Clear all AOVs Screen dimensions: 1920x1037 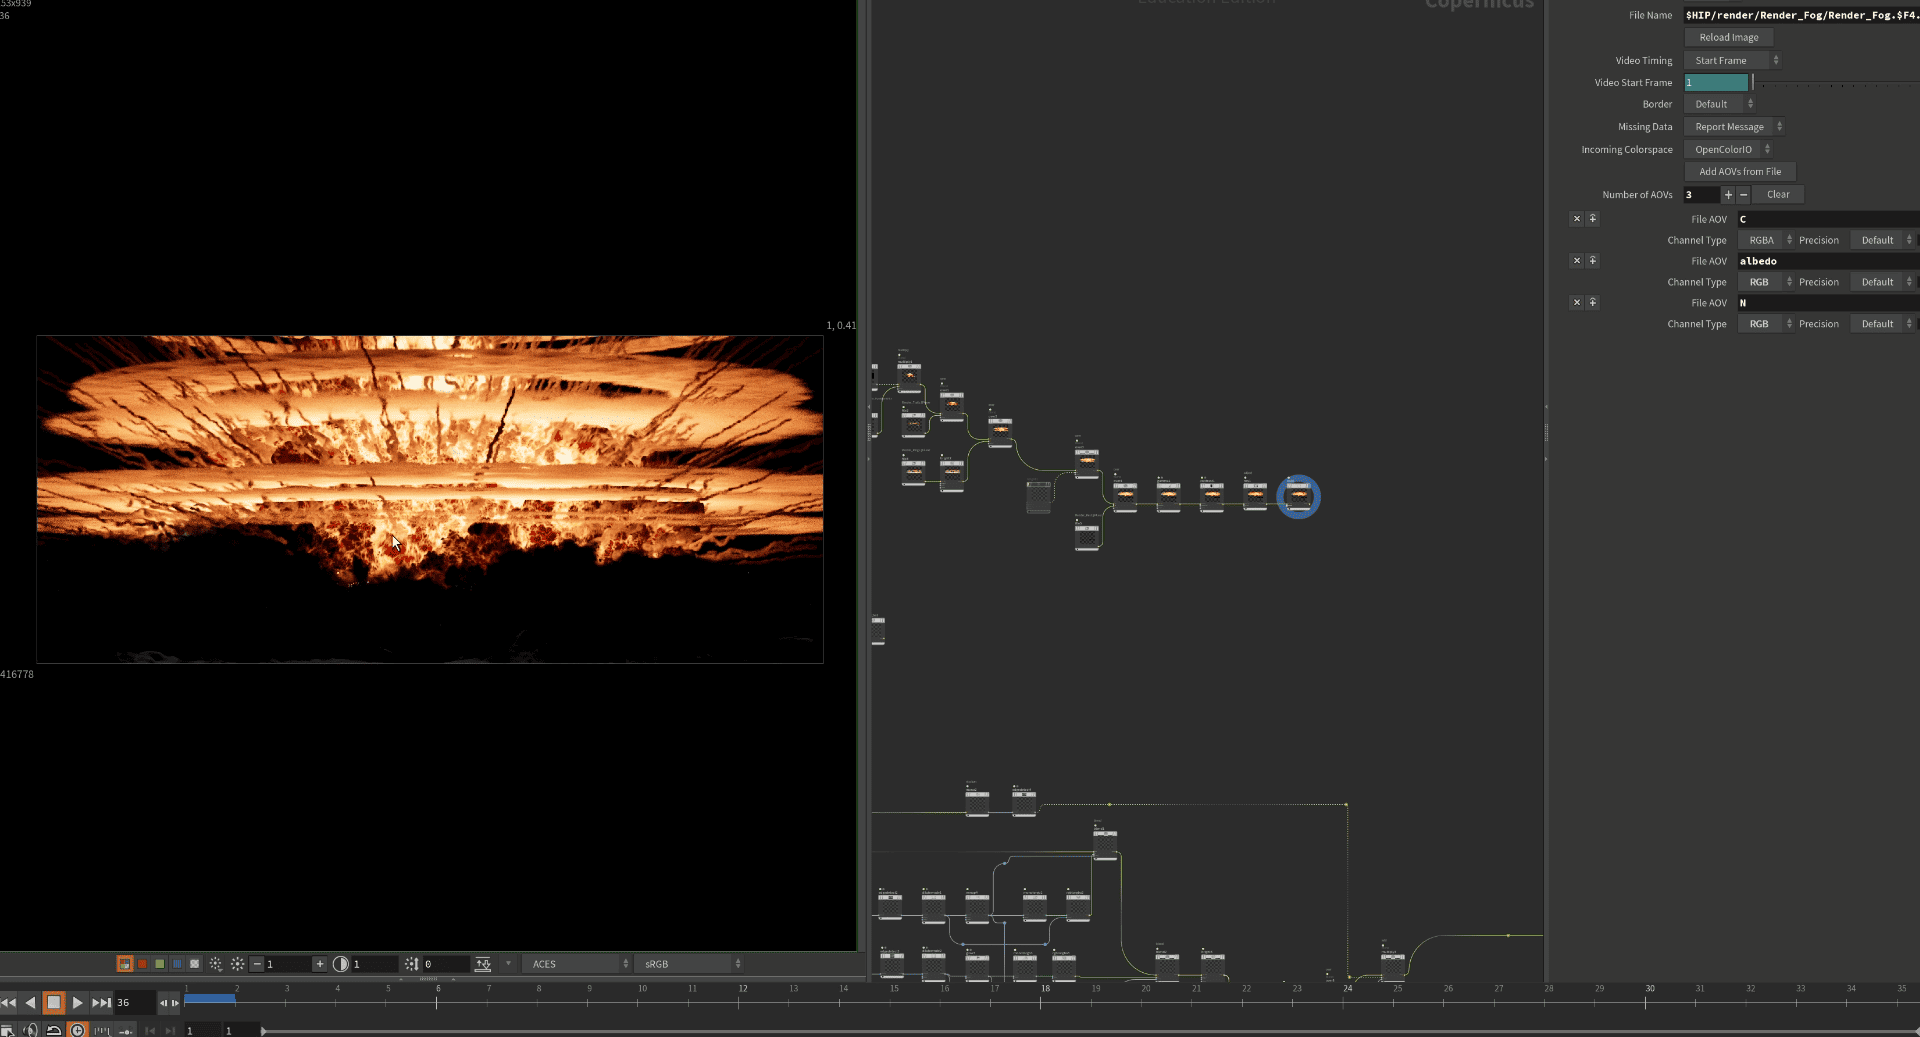(x=1778, y=195)
